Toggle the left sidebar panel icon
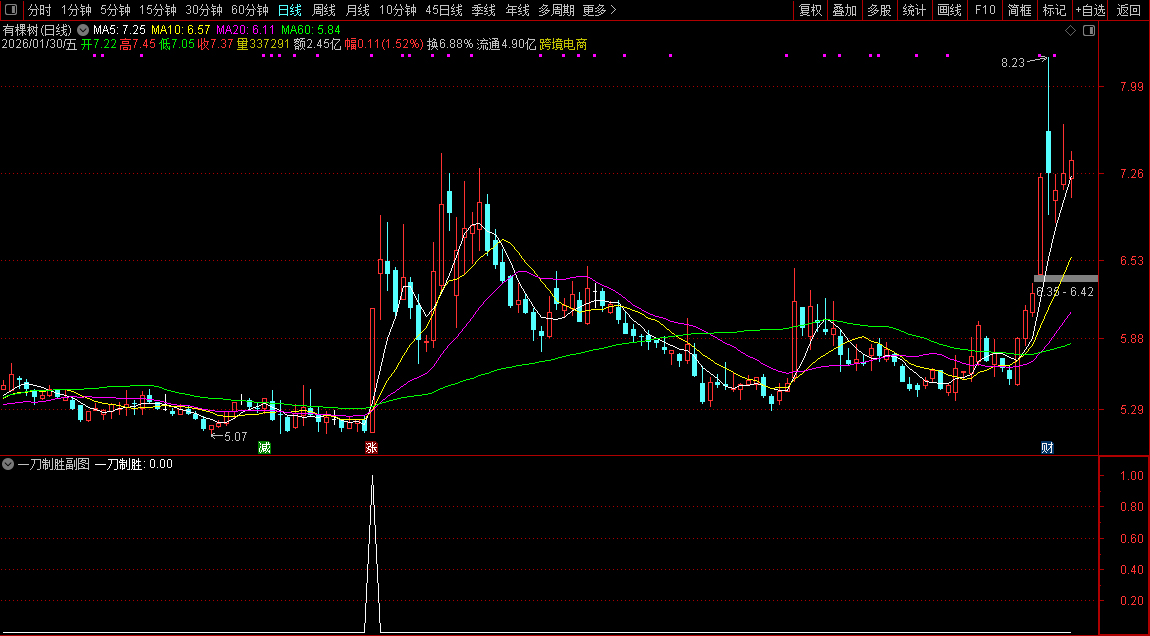This screenshot has width=1150, height=636. pyautogui.click(x=12, y=10)
